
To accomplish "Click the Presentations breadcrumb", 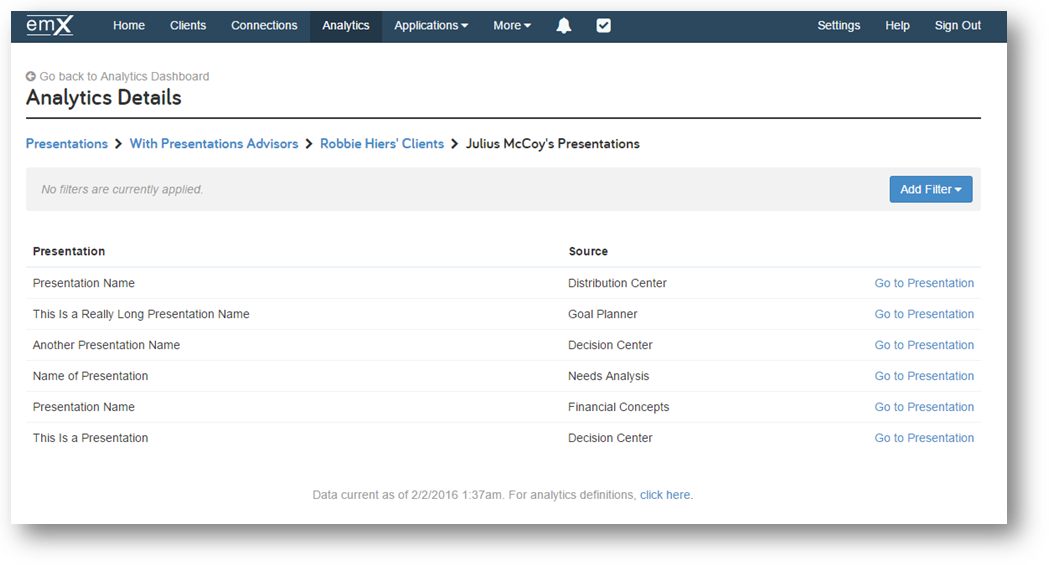I will [x=67, y=144].
